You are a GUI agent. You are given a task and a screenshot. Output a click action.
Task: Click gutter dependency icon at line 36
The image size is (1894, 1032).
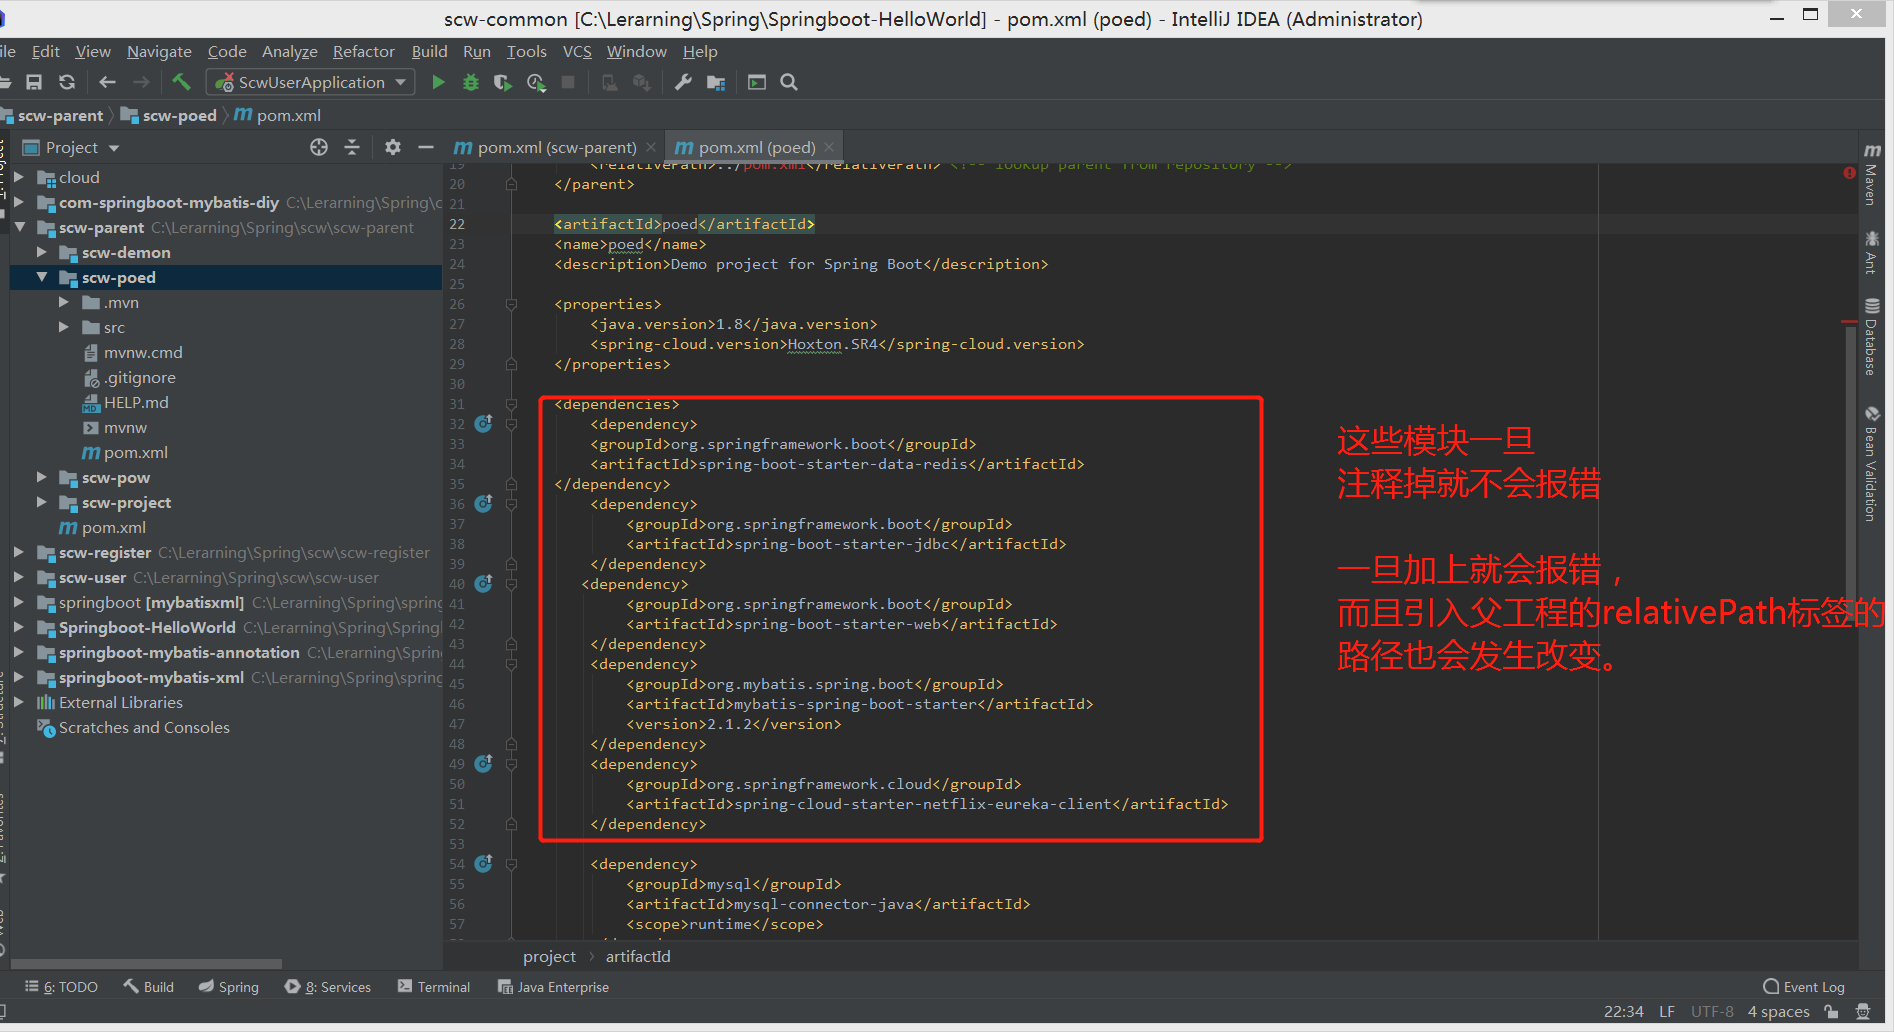pos(484,503)
